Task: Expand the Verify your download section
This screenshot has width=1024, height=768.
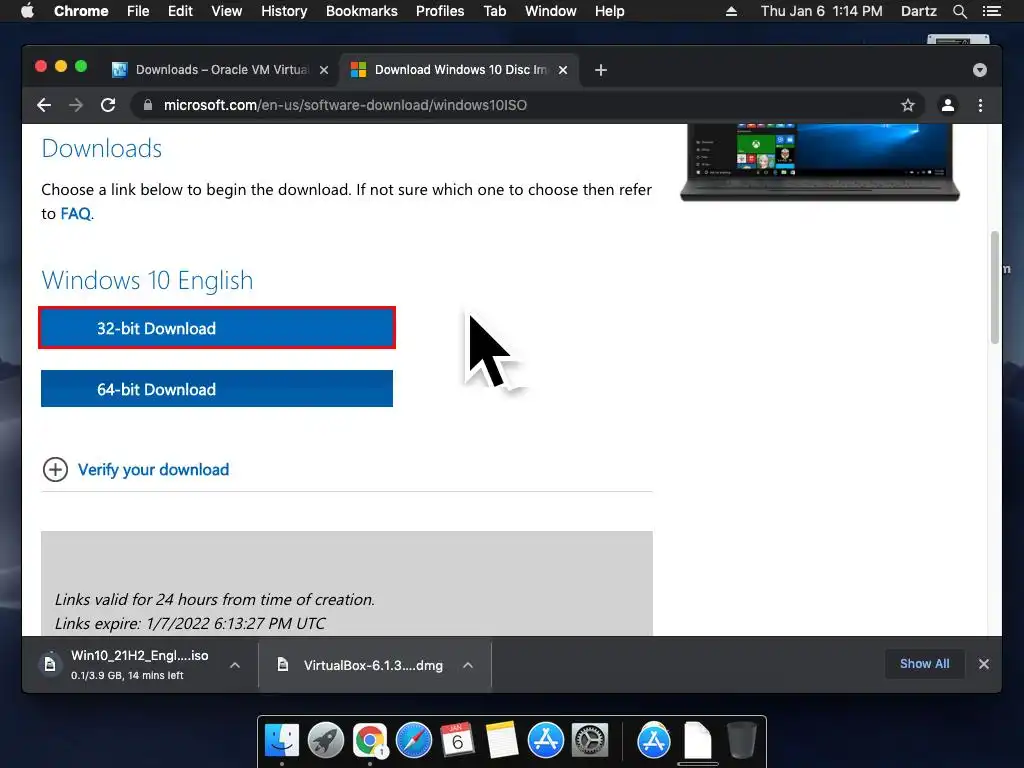Action: (56, 470)
